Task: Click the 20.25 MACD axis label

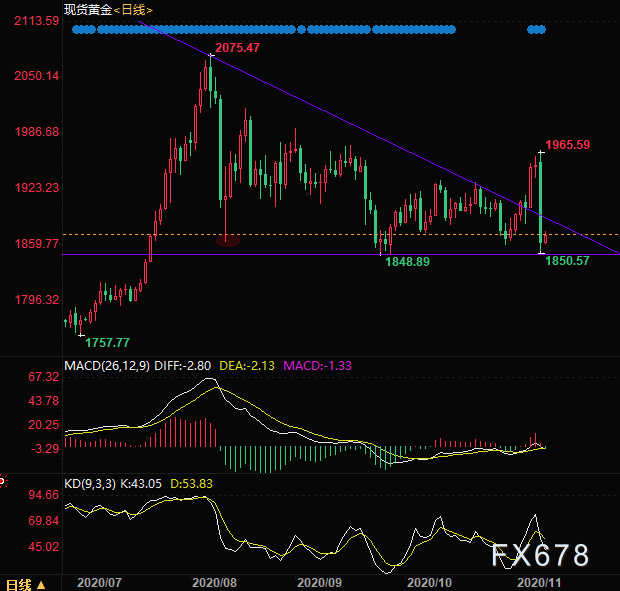Action: coord(43,425)
